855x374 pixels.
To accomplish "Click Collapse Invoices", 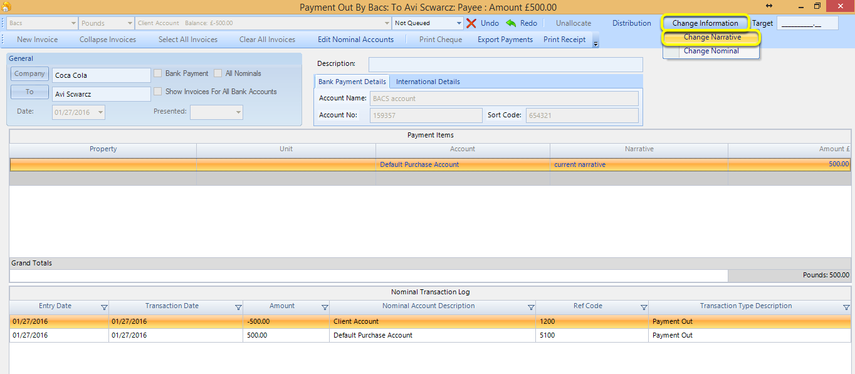I will point(107,40).
